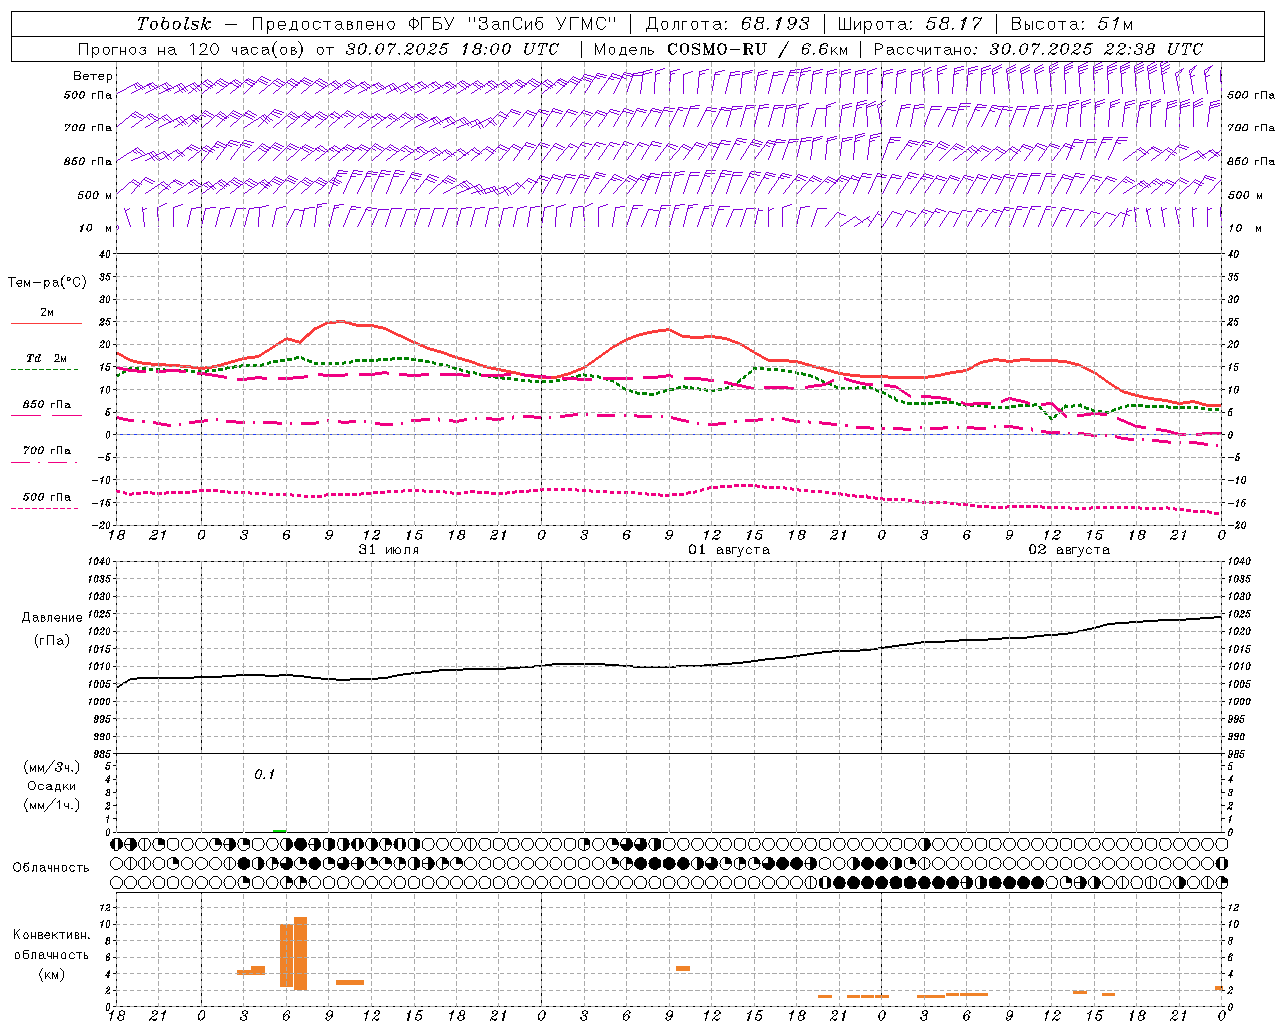The width and height of the screenshot is (1280, 1024).
Task: Click the 'Ветер' wind panel label
Action: pyautogui.click(x=93, y=76)
